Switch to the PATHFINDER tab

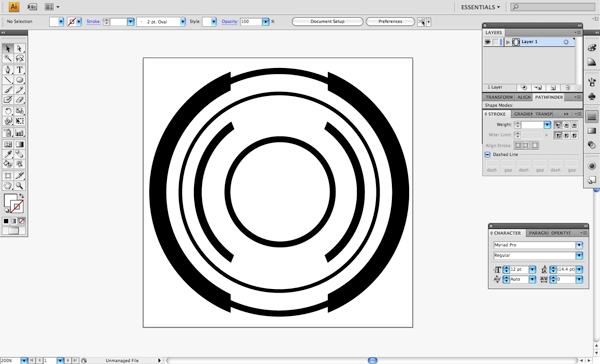[549, 97]
